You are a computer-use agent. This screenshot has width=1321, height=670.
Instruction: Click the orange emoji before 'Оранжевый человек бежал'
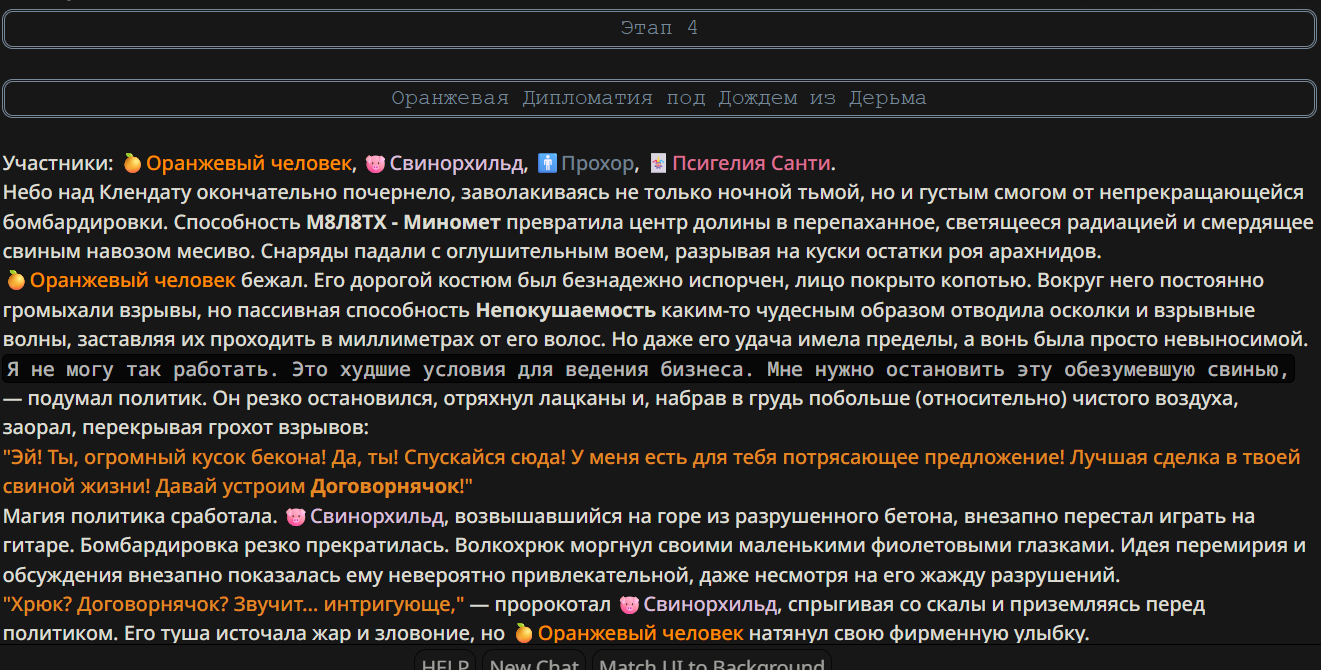pos(15,280)
